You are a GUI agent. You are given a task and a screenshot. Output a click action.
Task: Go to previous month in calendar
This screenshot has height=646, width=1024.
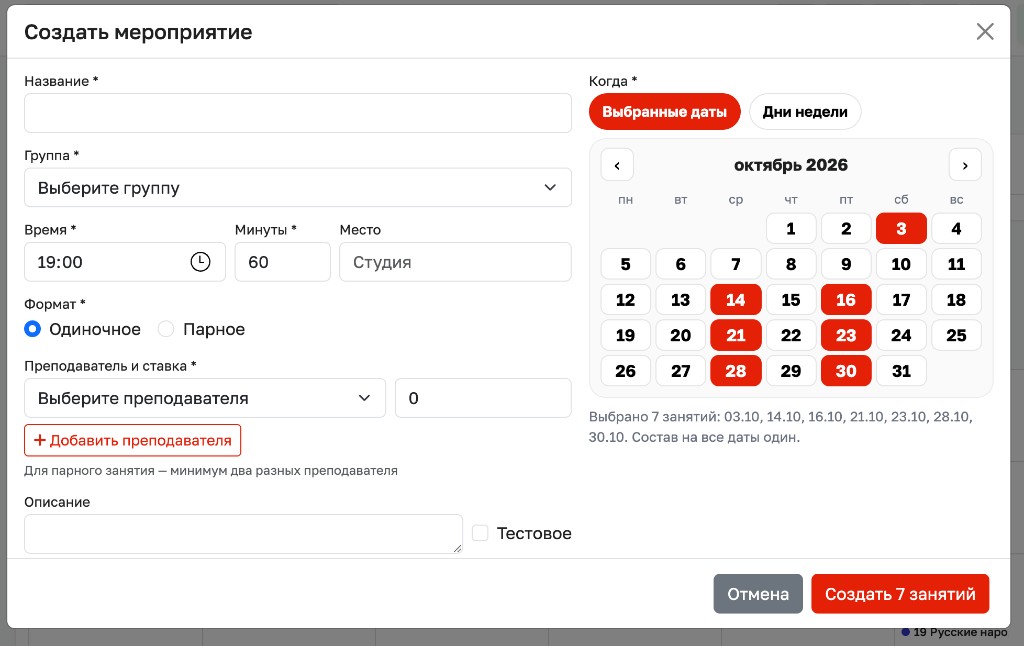click(617, 165)
